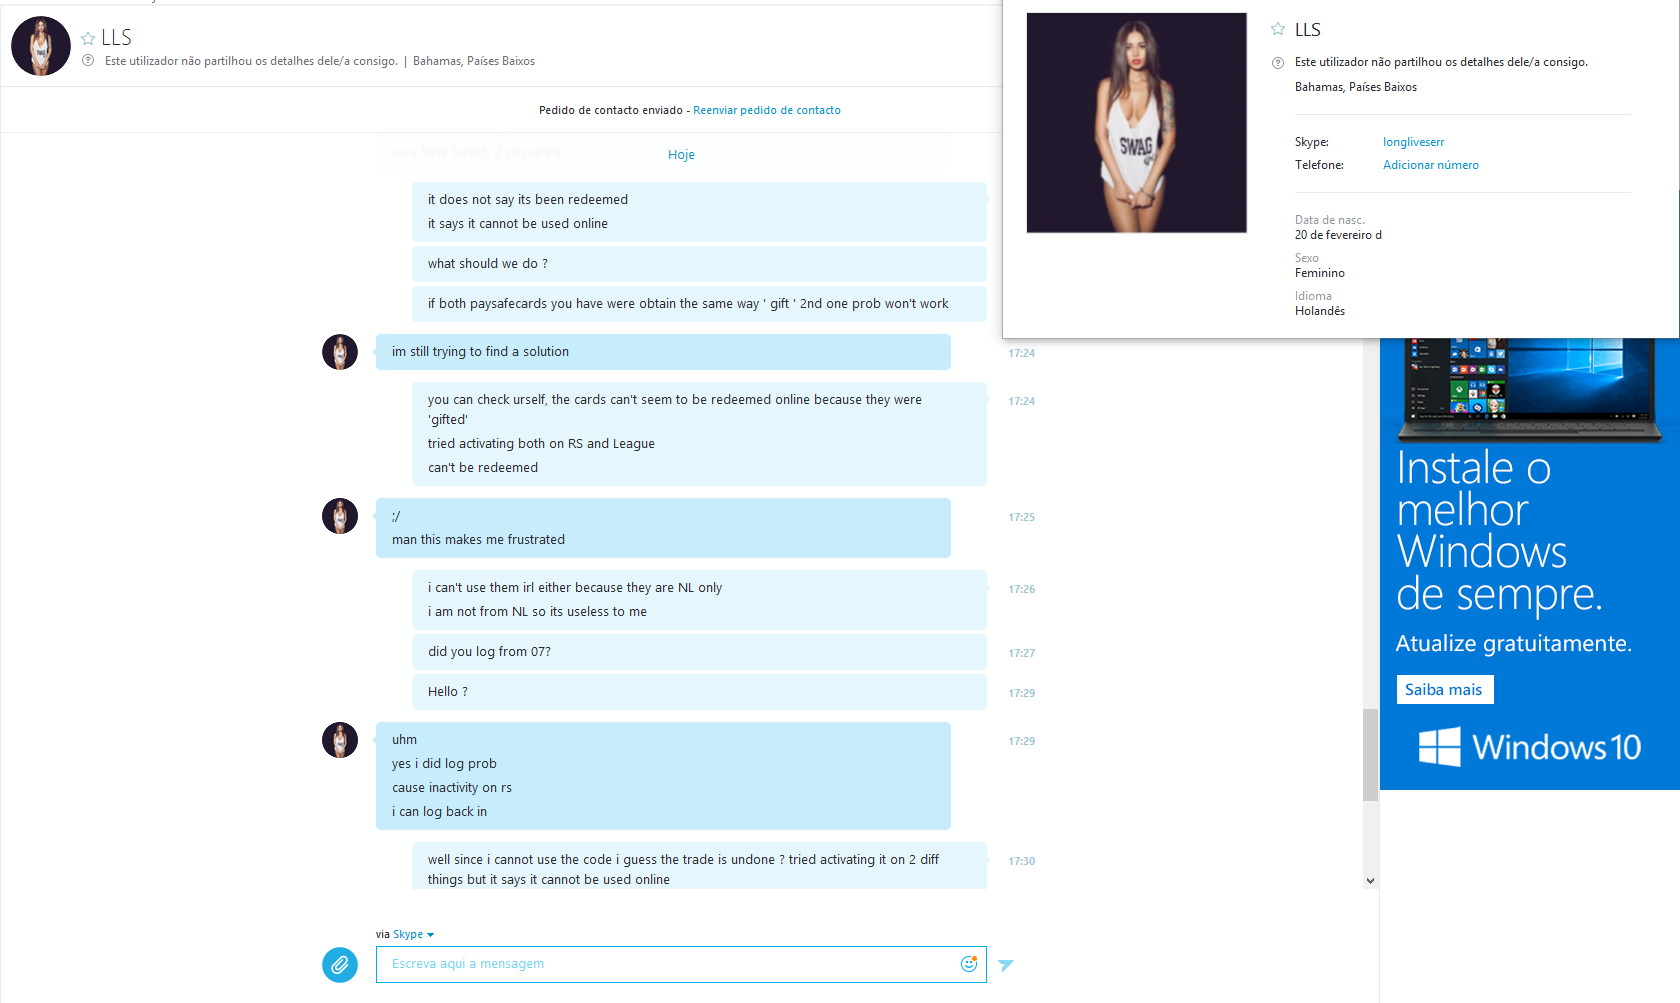The height and width of the screenshot is (1003, 1680).
Task: Open the 'via Skype' dropdown
Action: point(405,934)
